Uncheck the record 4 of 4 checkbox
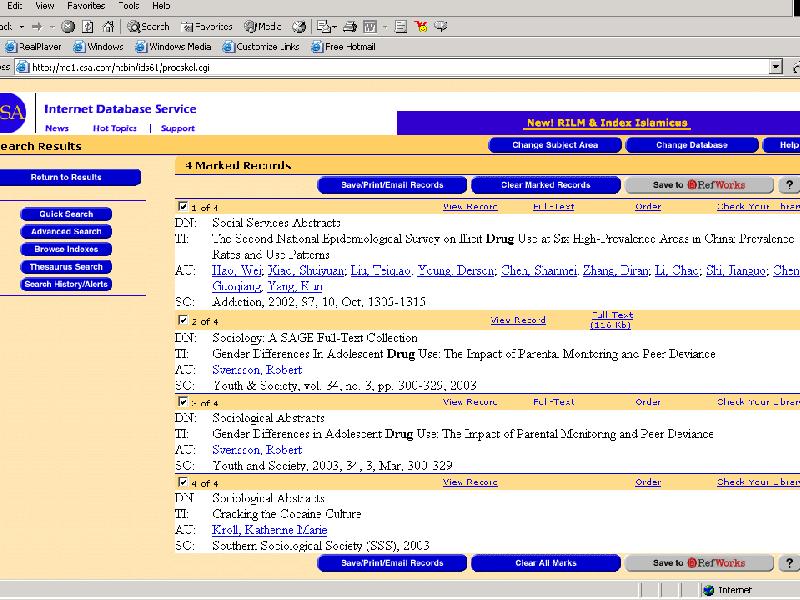 (x=183, y=482)
